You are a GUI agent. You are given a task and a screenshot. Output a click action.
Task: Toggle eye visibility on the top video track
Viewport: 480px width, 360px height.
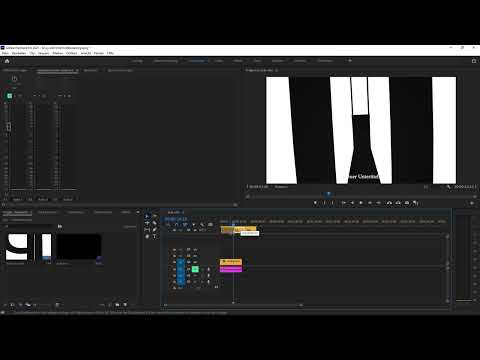[195, 250]
